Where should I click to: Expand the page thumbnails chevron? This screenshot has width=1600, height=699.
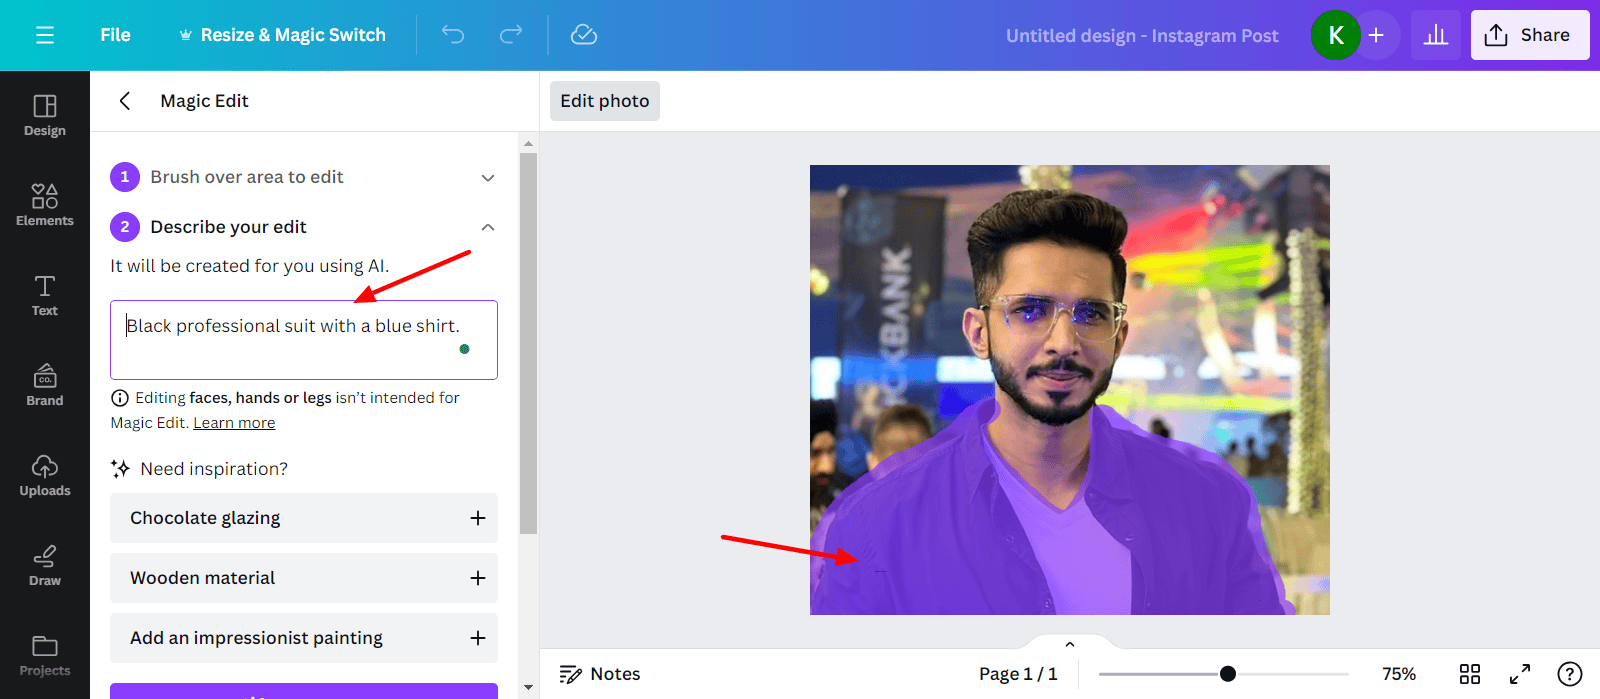click(x=1070, y=645)
